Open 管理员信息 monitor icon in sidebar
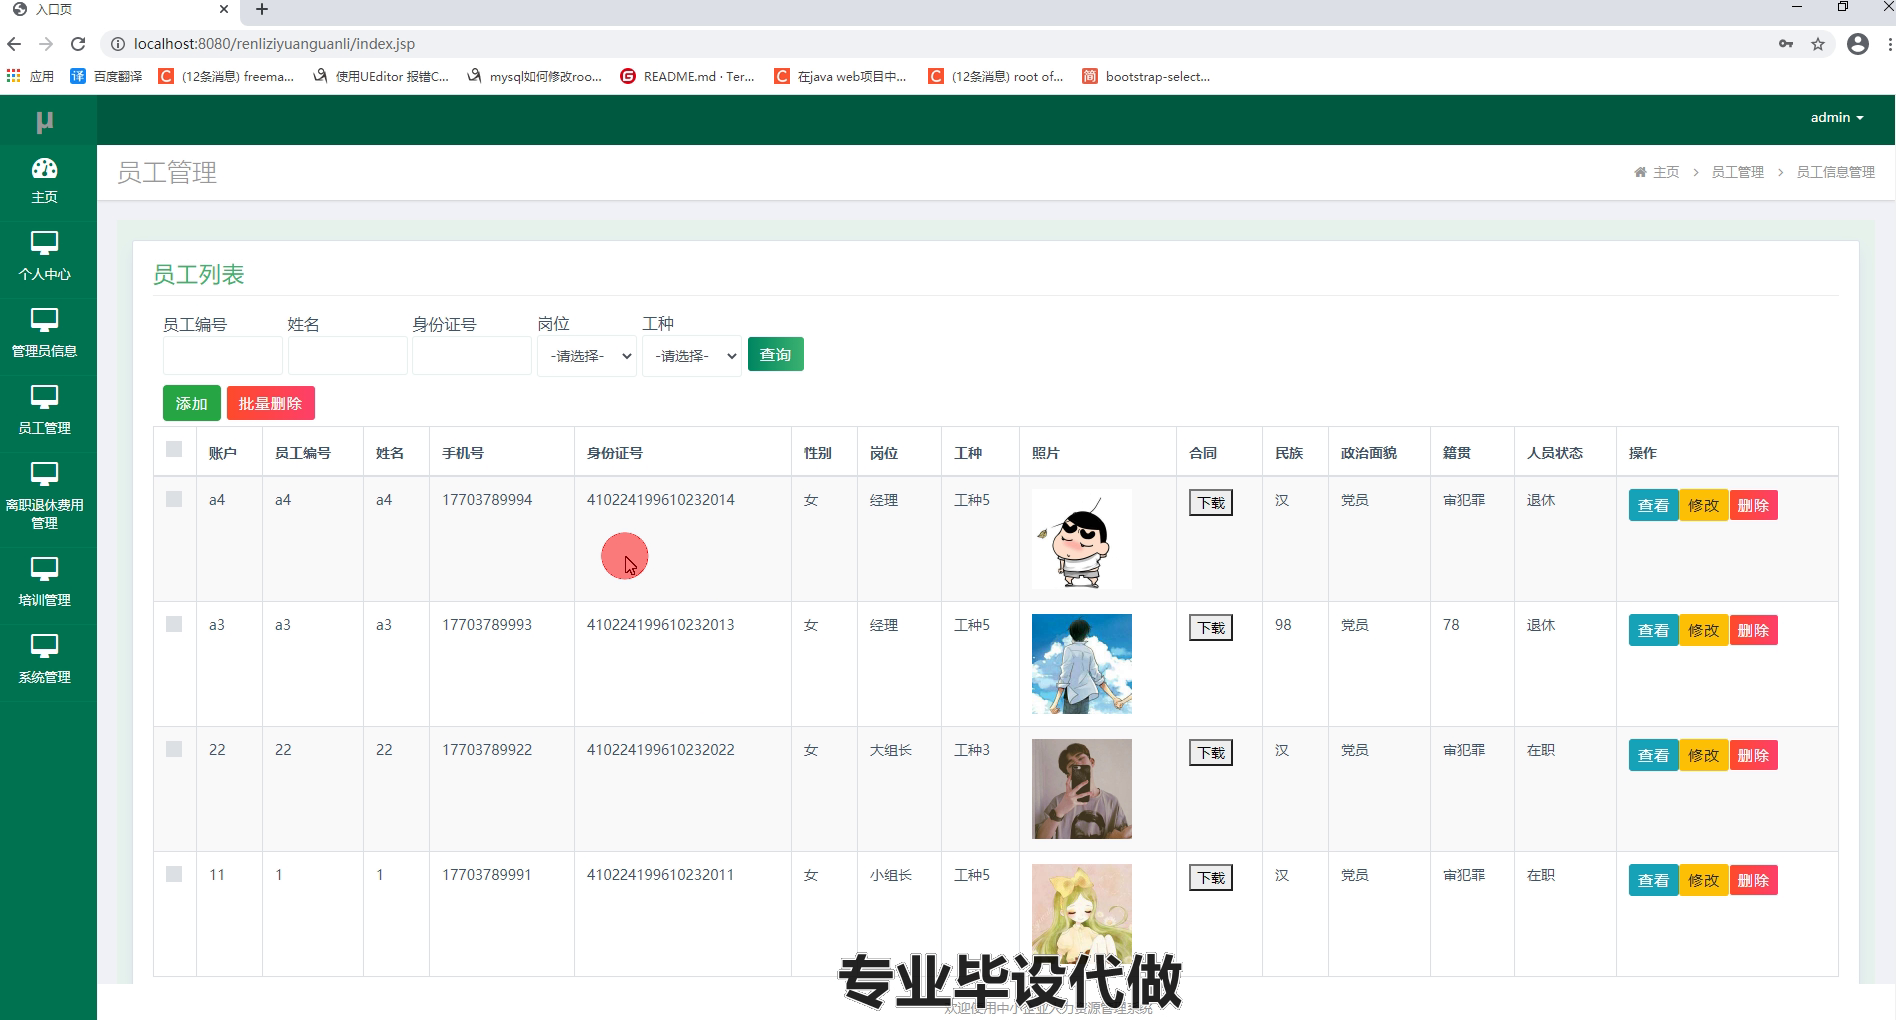This screenshot has height=1020, width=1896. pyautogui.click(x=44, y=320)
